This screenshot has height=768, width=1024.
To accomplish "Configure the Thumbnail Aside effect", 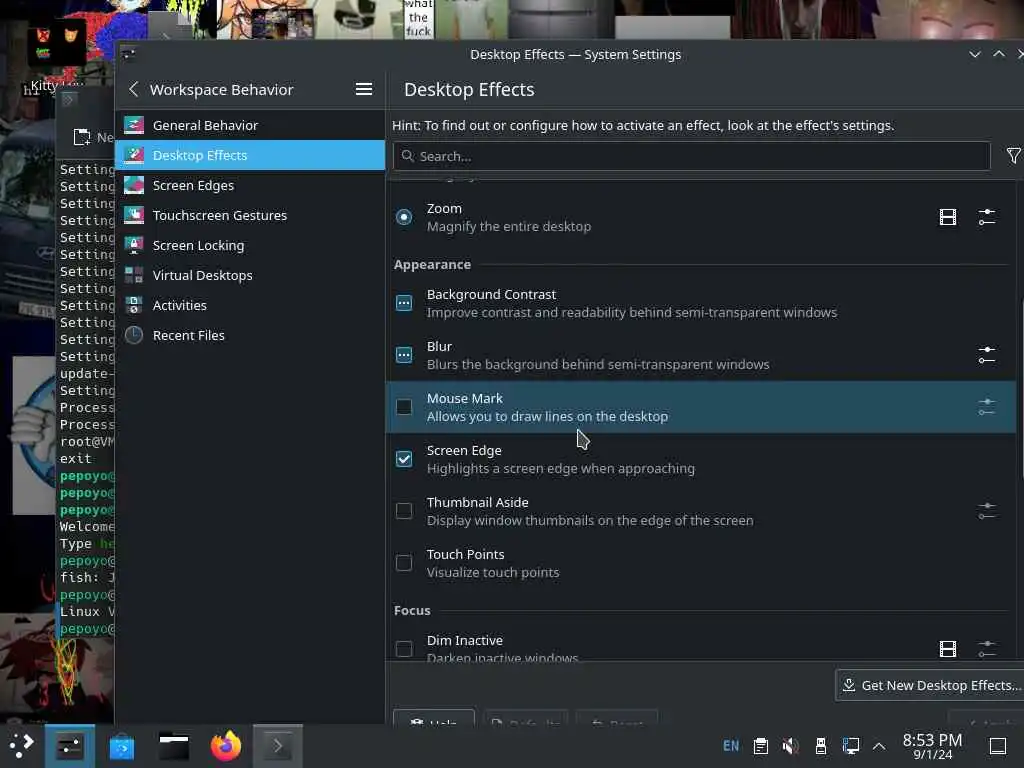I will click(987, 511).
